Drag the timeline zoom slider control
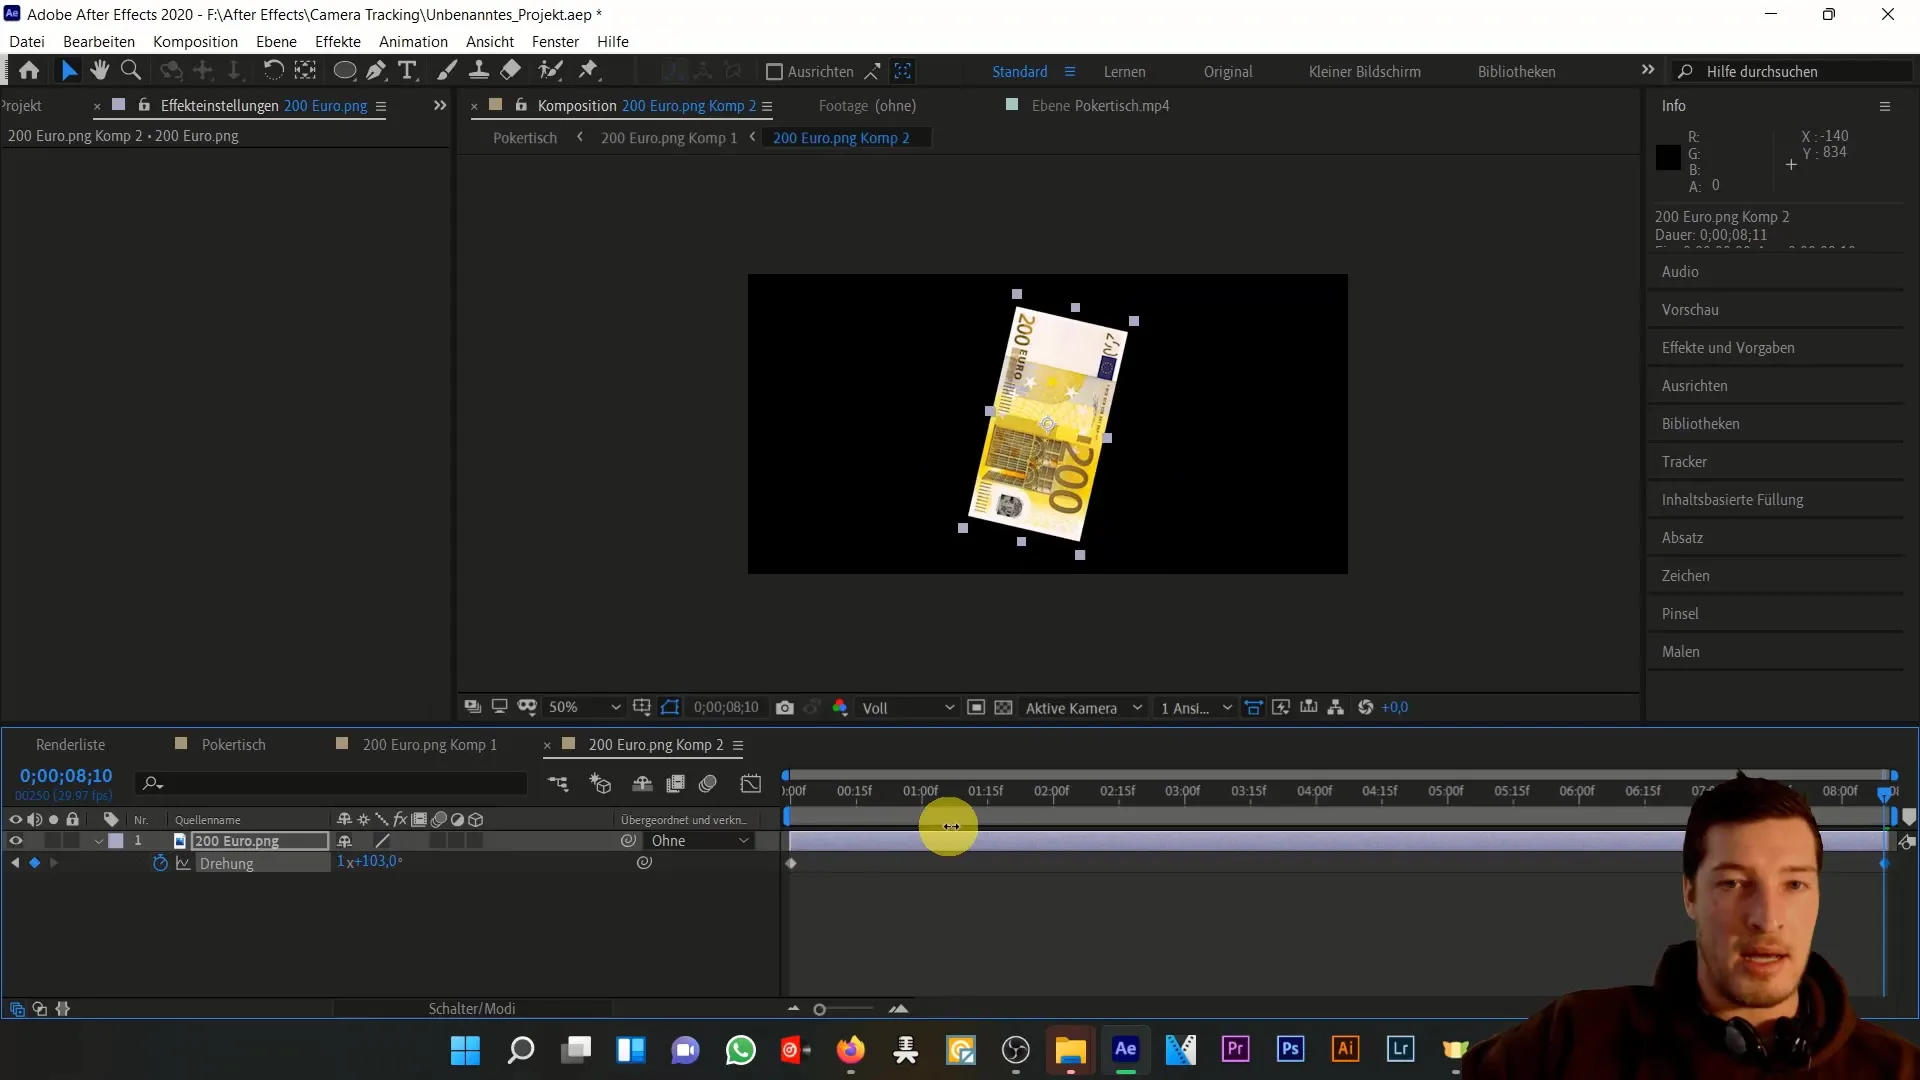 coord(820,1007)
